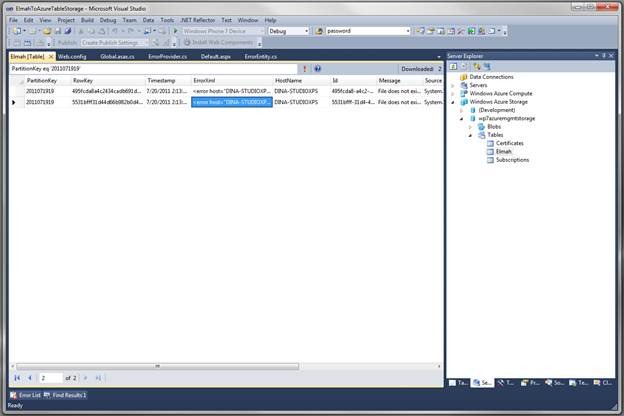The width and height of the screenshot is (624, 416).
Task: Open the Debug menu
Action: coord(107,20)
